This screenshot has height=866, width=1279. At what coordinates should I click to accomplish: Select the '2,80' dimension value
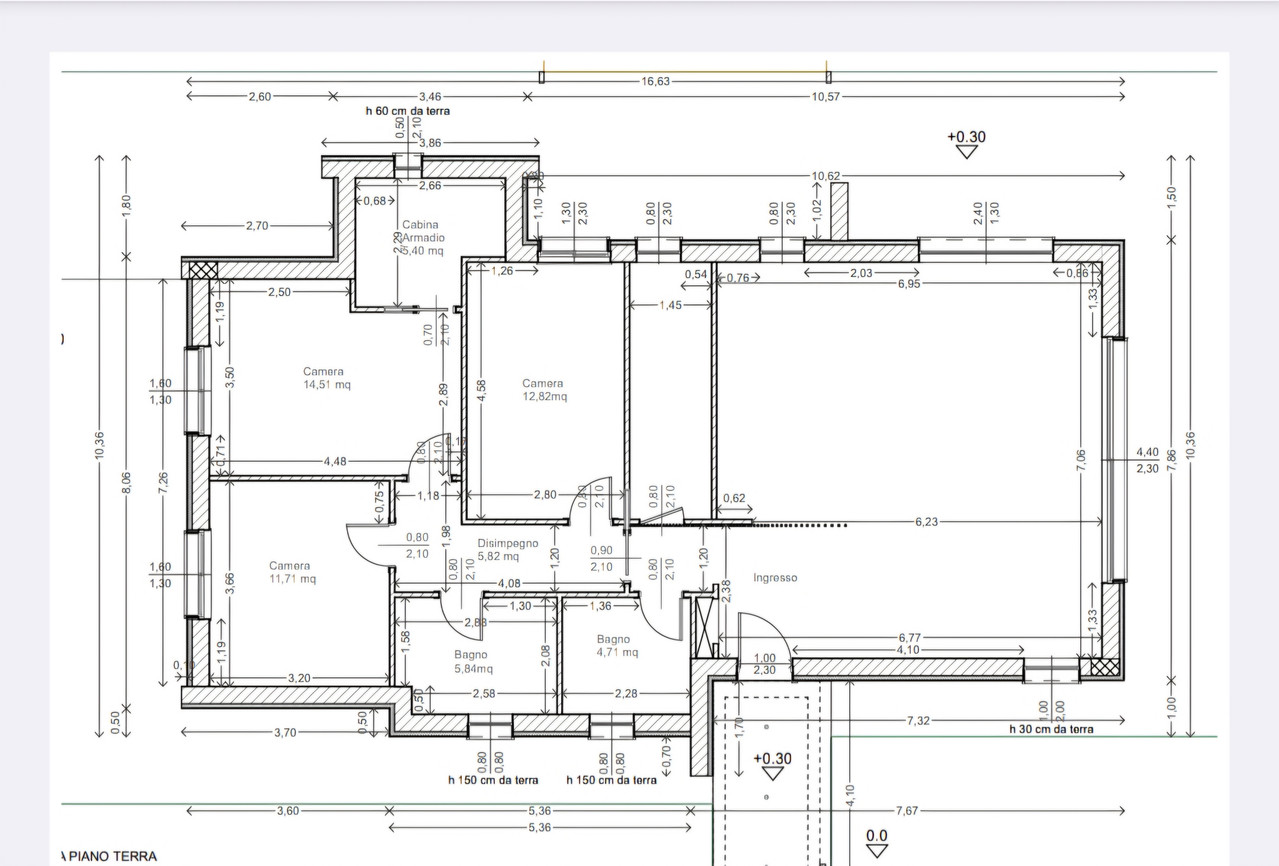[x=545, y=495]
